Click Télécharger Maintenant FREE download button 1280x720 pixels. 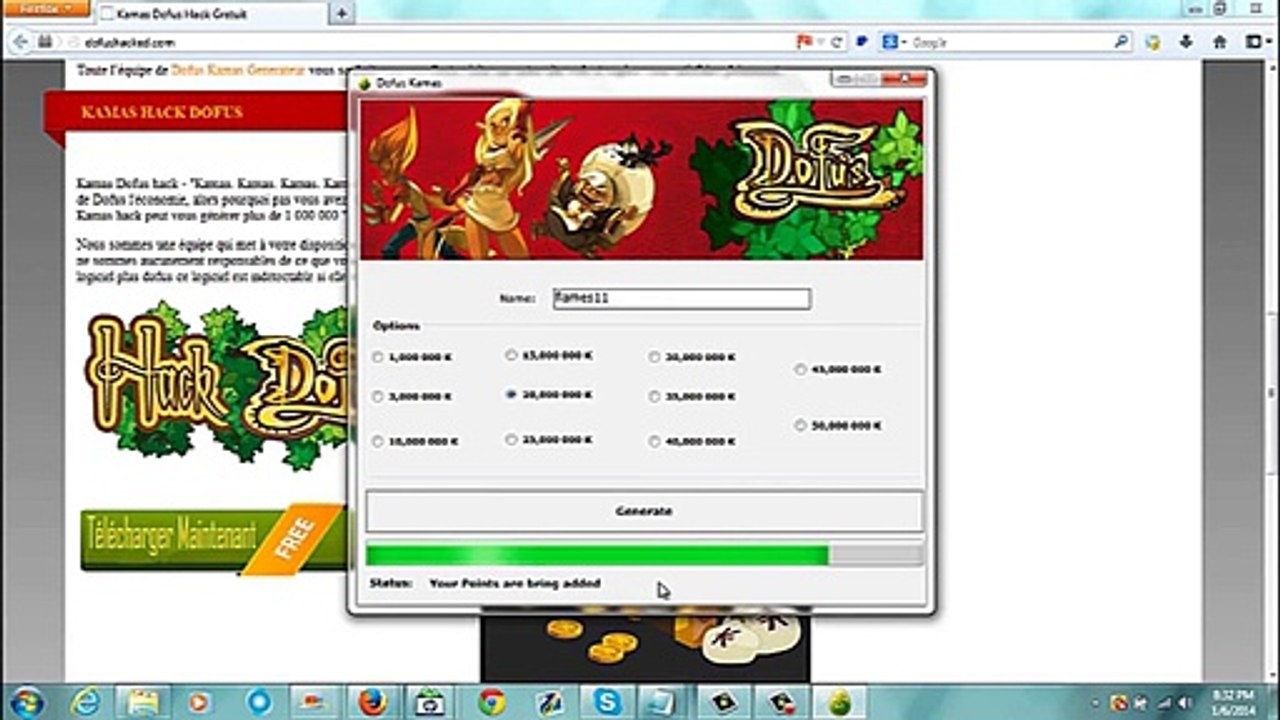click(212, 538)
